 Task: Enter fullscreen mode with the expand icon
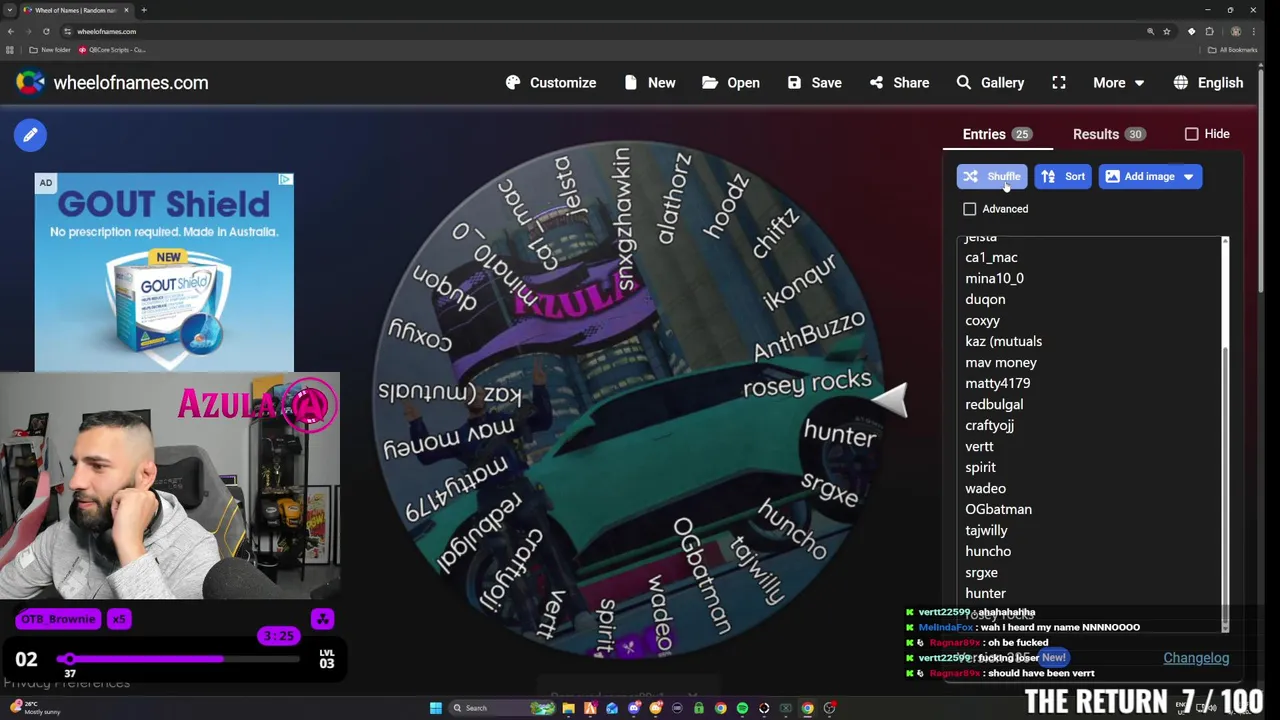coord(1059,83)
